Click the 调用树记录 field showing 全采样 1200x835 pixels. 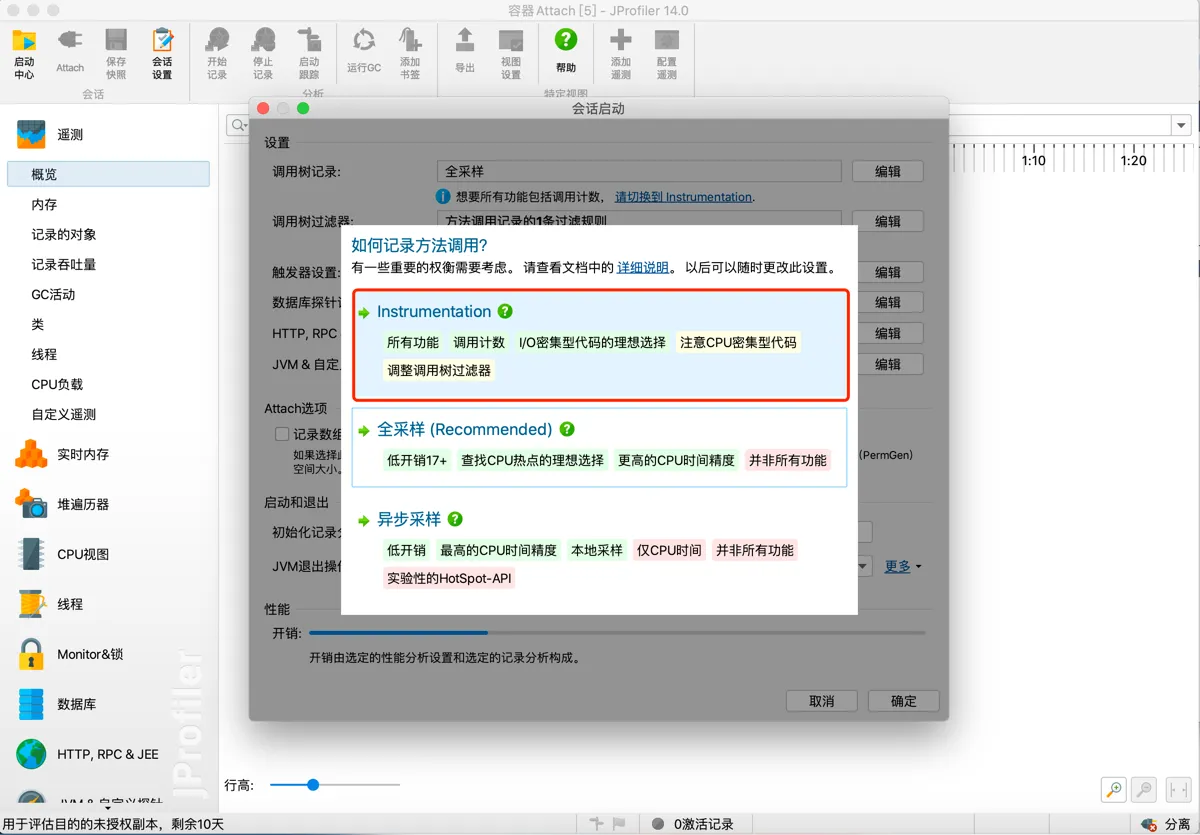(639, 171)
